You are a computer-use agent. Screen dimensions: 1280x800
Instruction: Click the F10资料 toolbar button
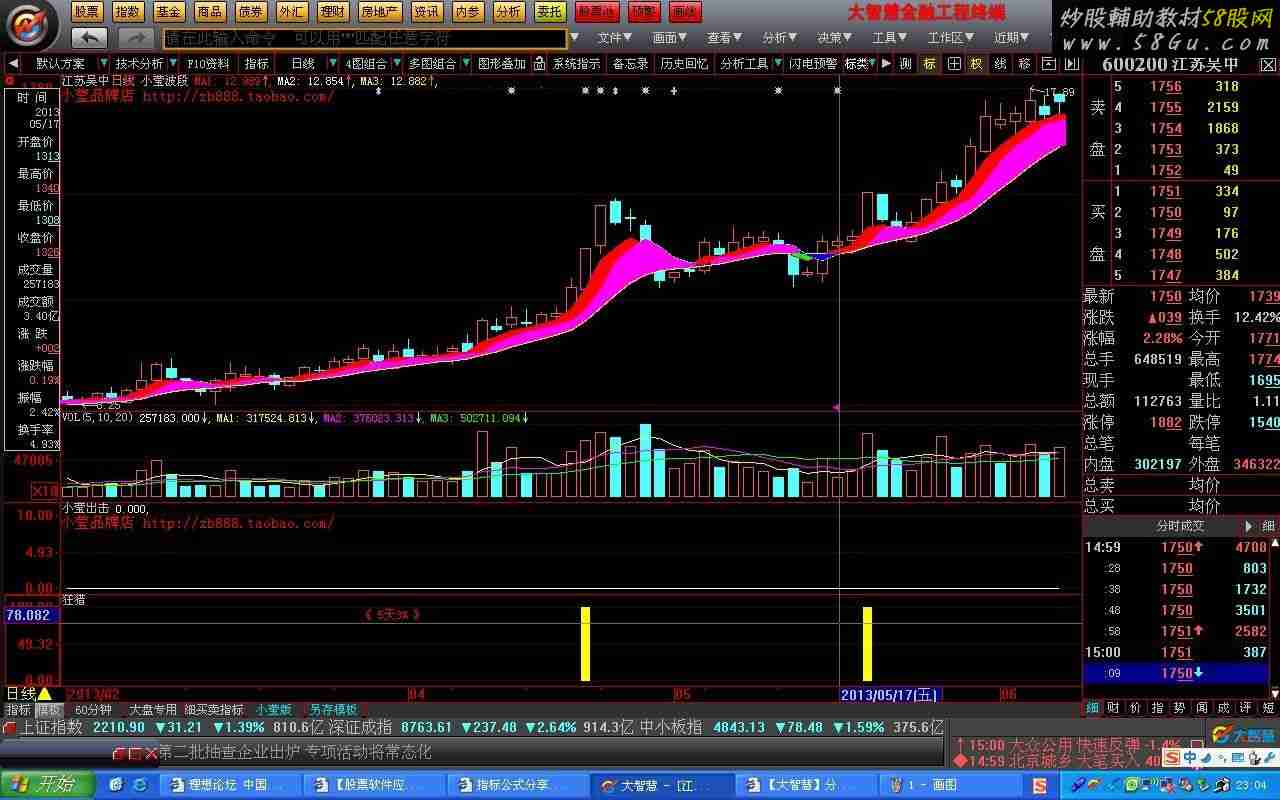click(x=208, y=63)
